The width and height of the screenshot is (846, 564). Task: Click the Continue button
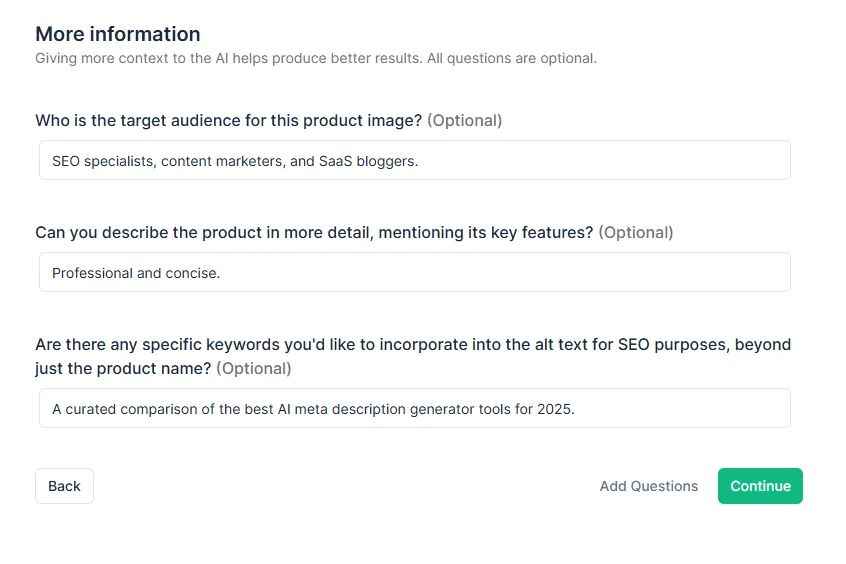pyautogui.click(x=760, y=486)
